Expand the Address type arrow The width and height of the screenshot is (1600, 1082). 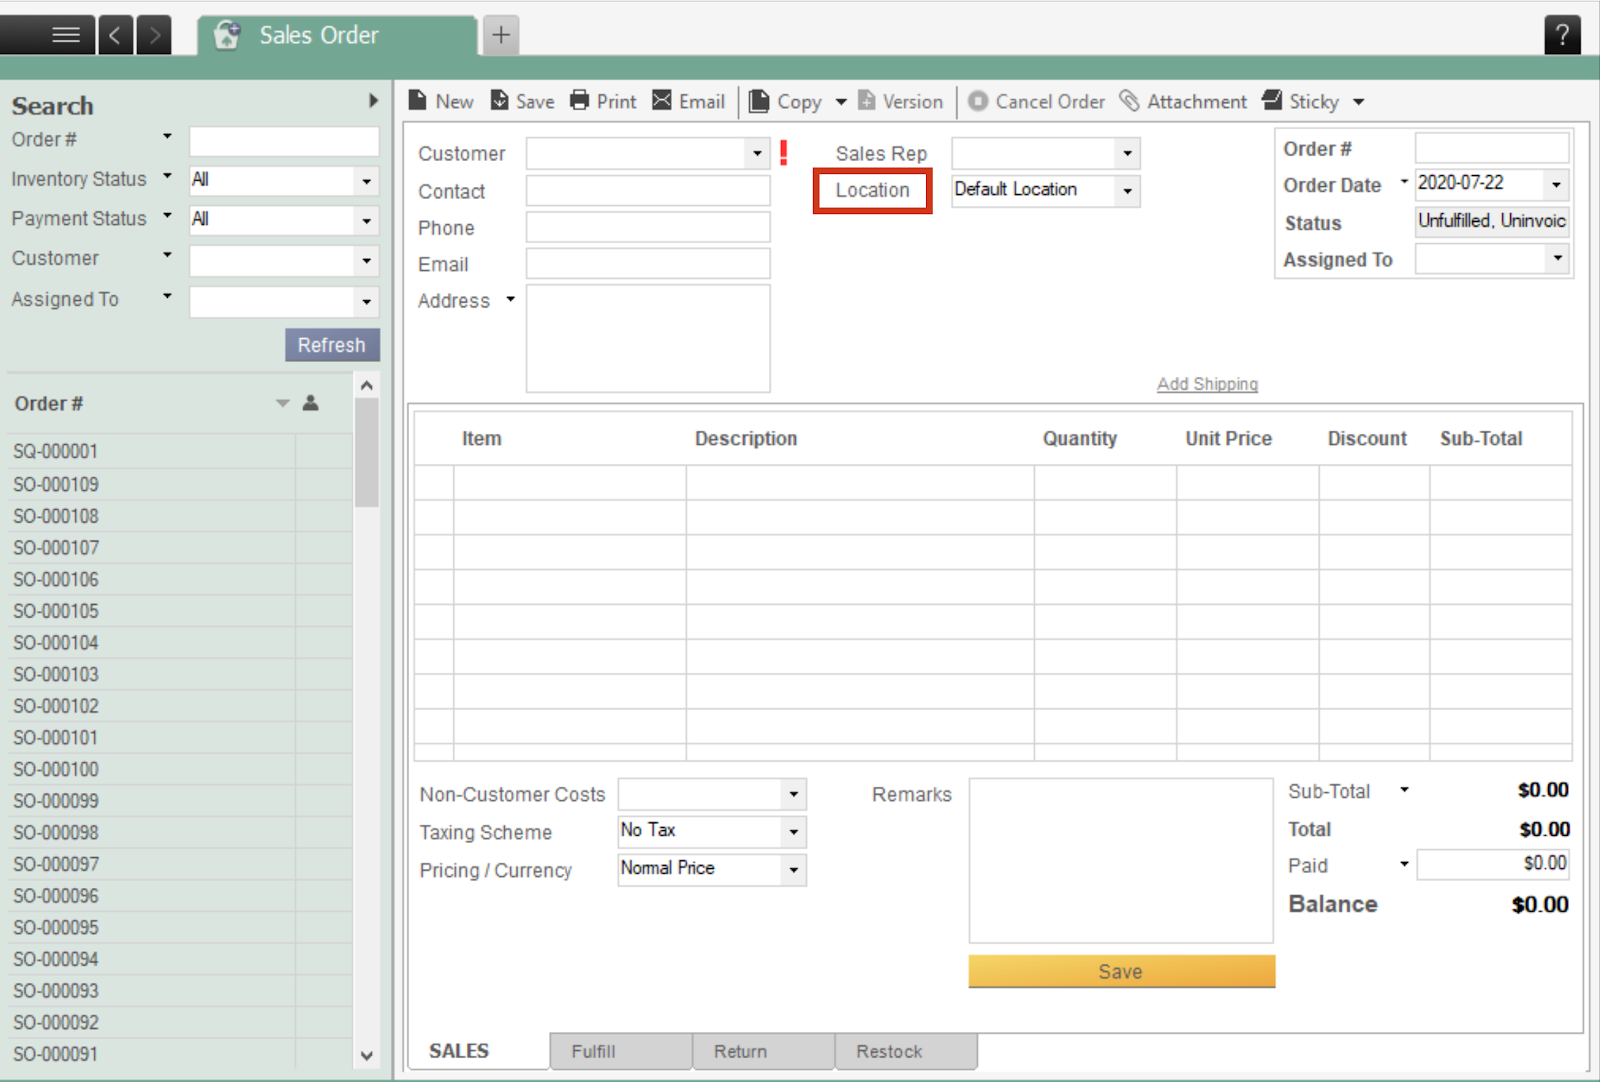click(x=510, y=299)
